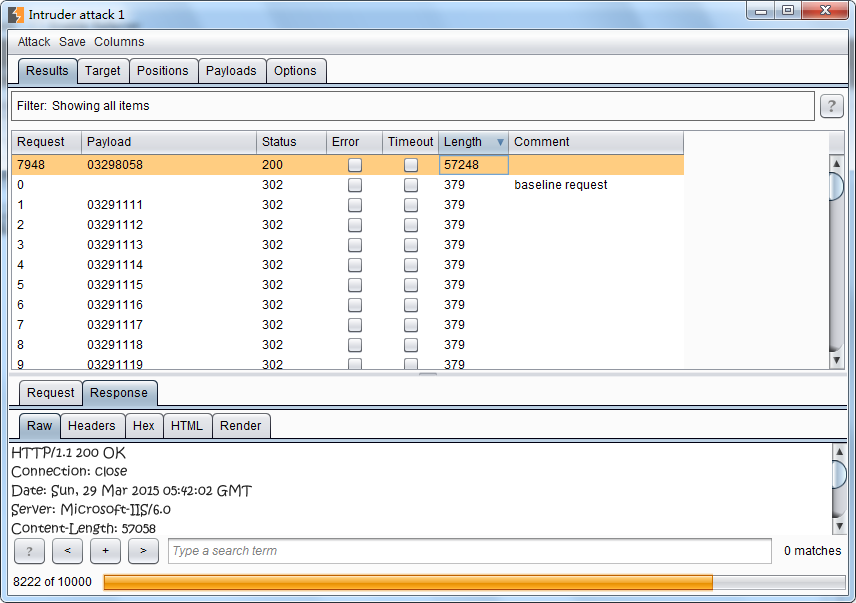This screenshot has height=603, width=856.
Task: Open the Attack menu
Action: (x=34, y=42)
